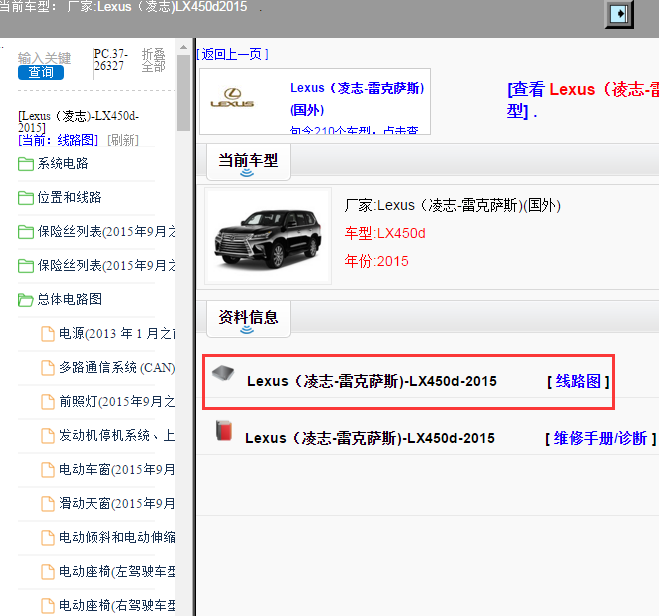Click document icon beside 多路通信系统 (CAN)
Screen dimensions: 659x616
(48, 368)
